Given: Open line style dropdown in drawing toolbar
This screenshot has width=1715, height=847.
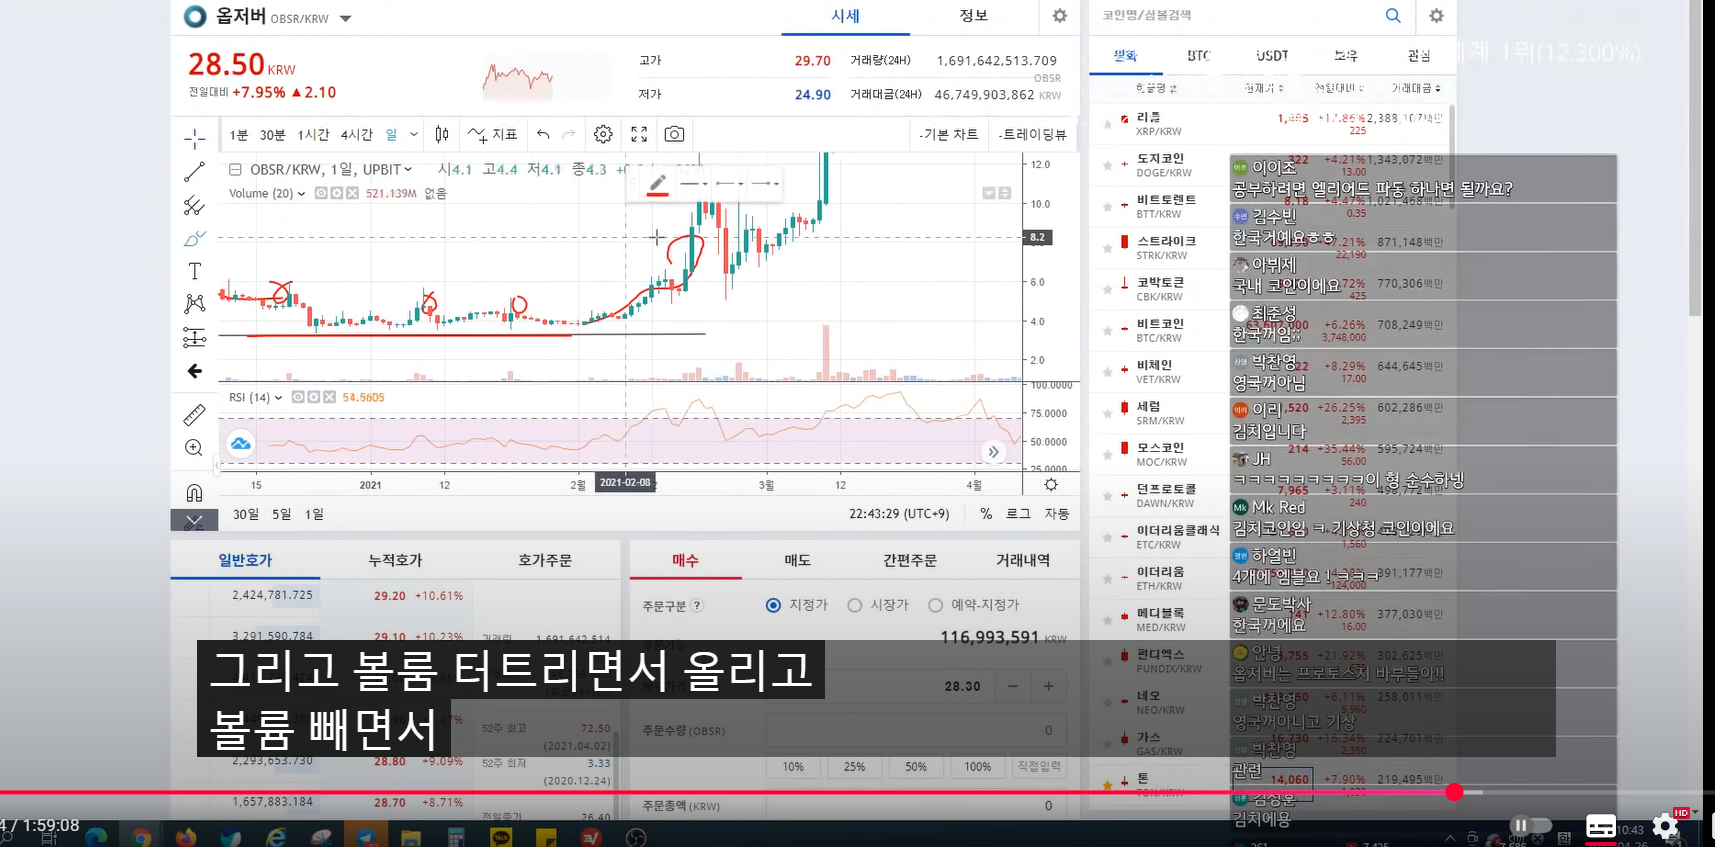Looking at the screenshot, I should click(x=694, y=184).
